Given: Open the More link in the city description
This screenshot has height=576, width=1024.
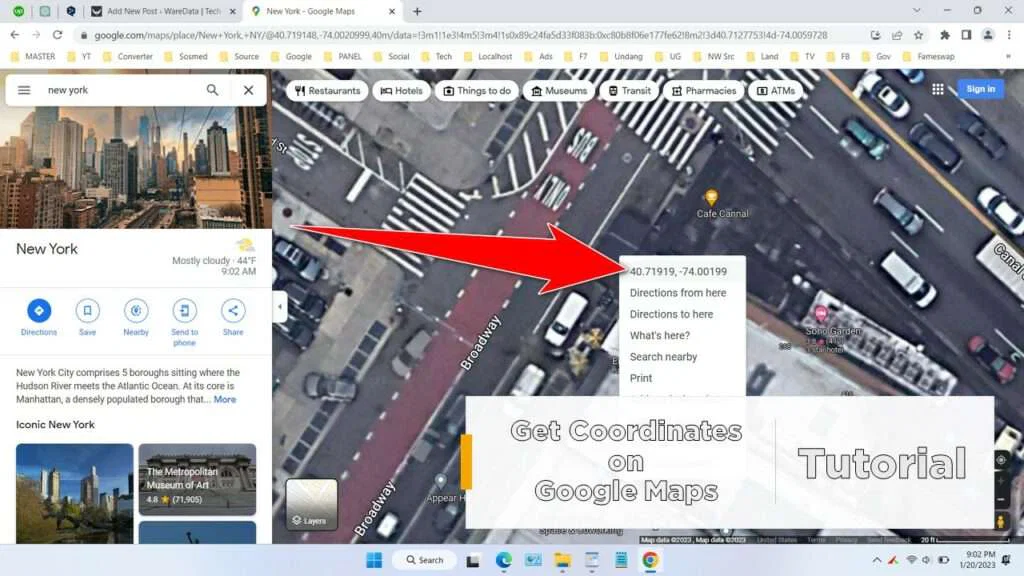Looking at the screenshot, I should [x=225, y=398].
